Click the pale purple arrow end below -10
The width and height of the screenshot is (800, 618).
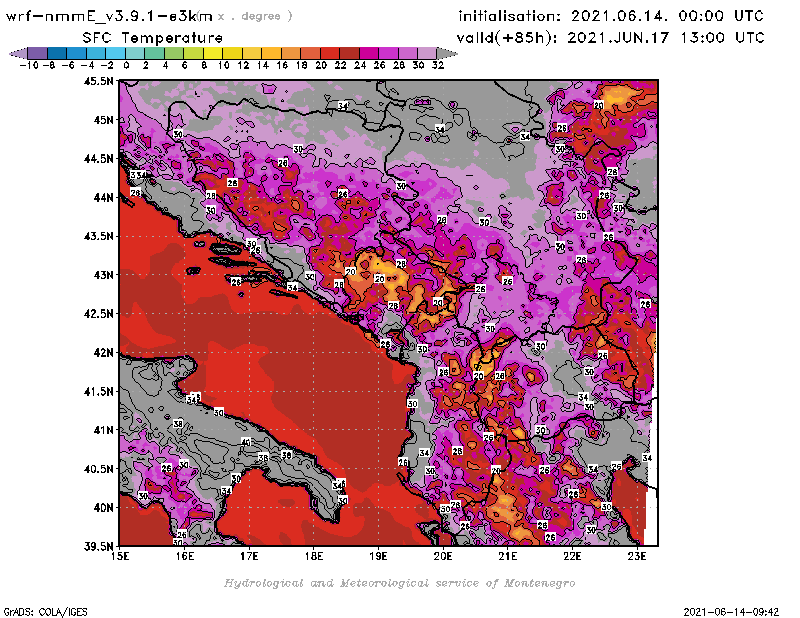tap(19, 53)
